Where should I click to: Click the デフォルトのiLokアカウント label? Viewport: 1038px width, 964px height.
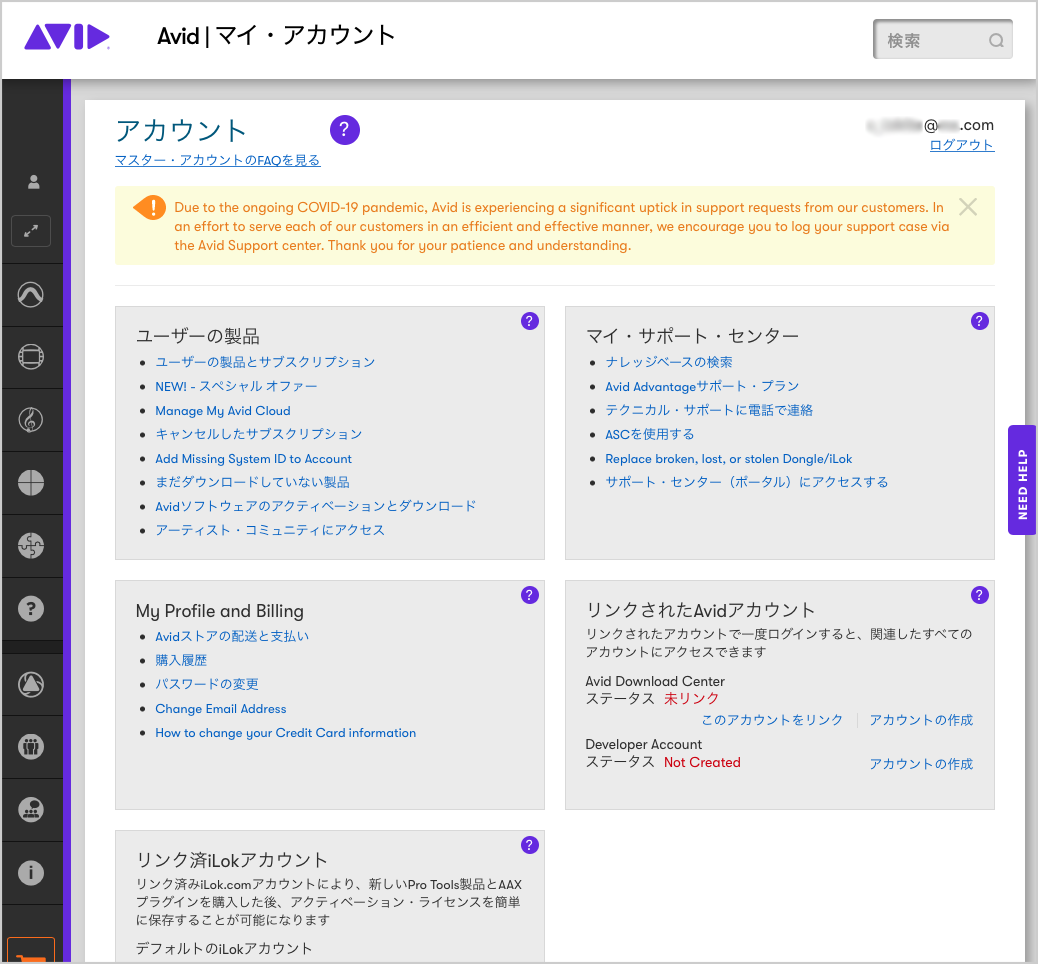[x=224, y=948]
